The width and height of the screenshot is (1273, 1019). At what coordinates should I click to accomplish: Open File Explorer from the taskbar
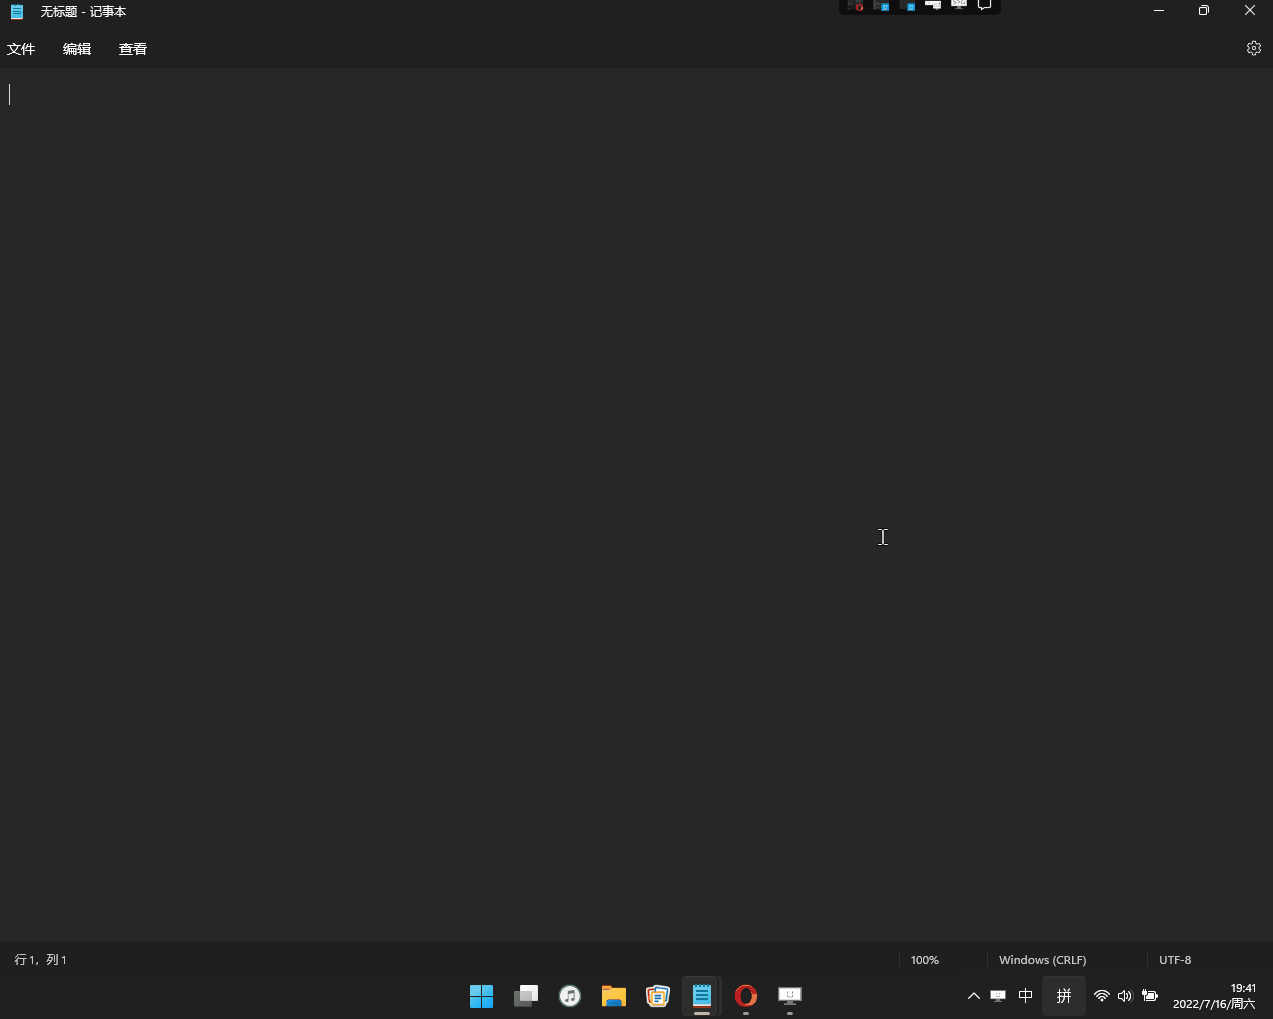(613, 996)
